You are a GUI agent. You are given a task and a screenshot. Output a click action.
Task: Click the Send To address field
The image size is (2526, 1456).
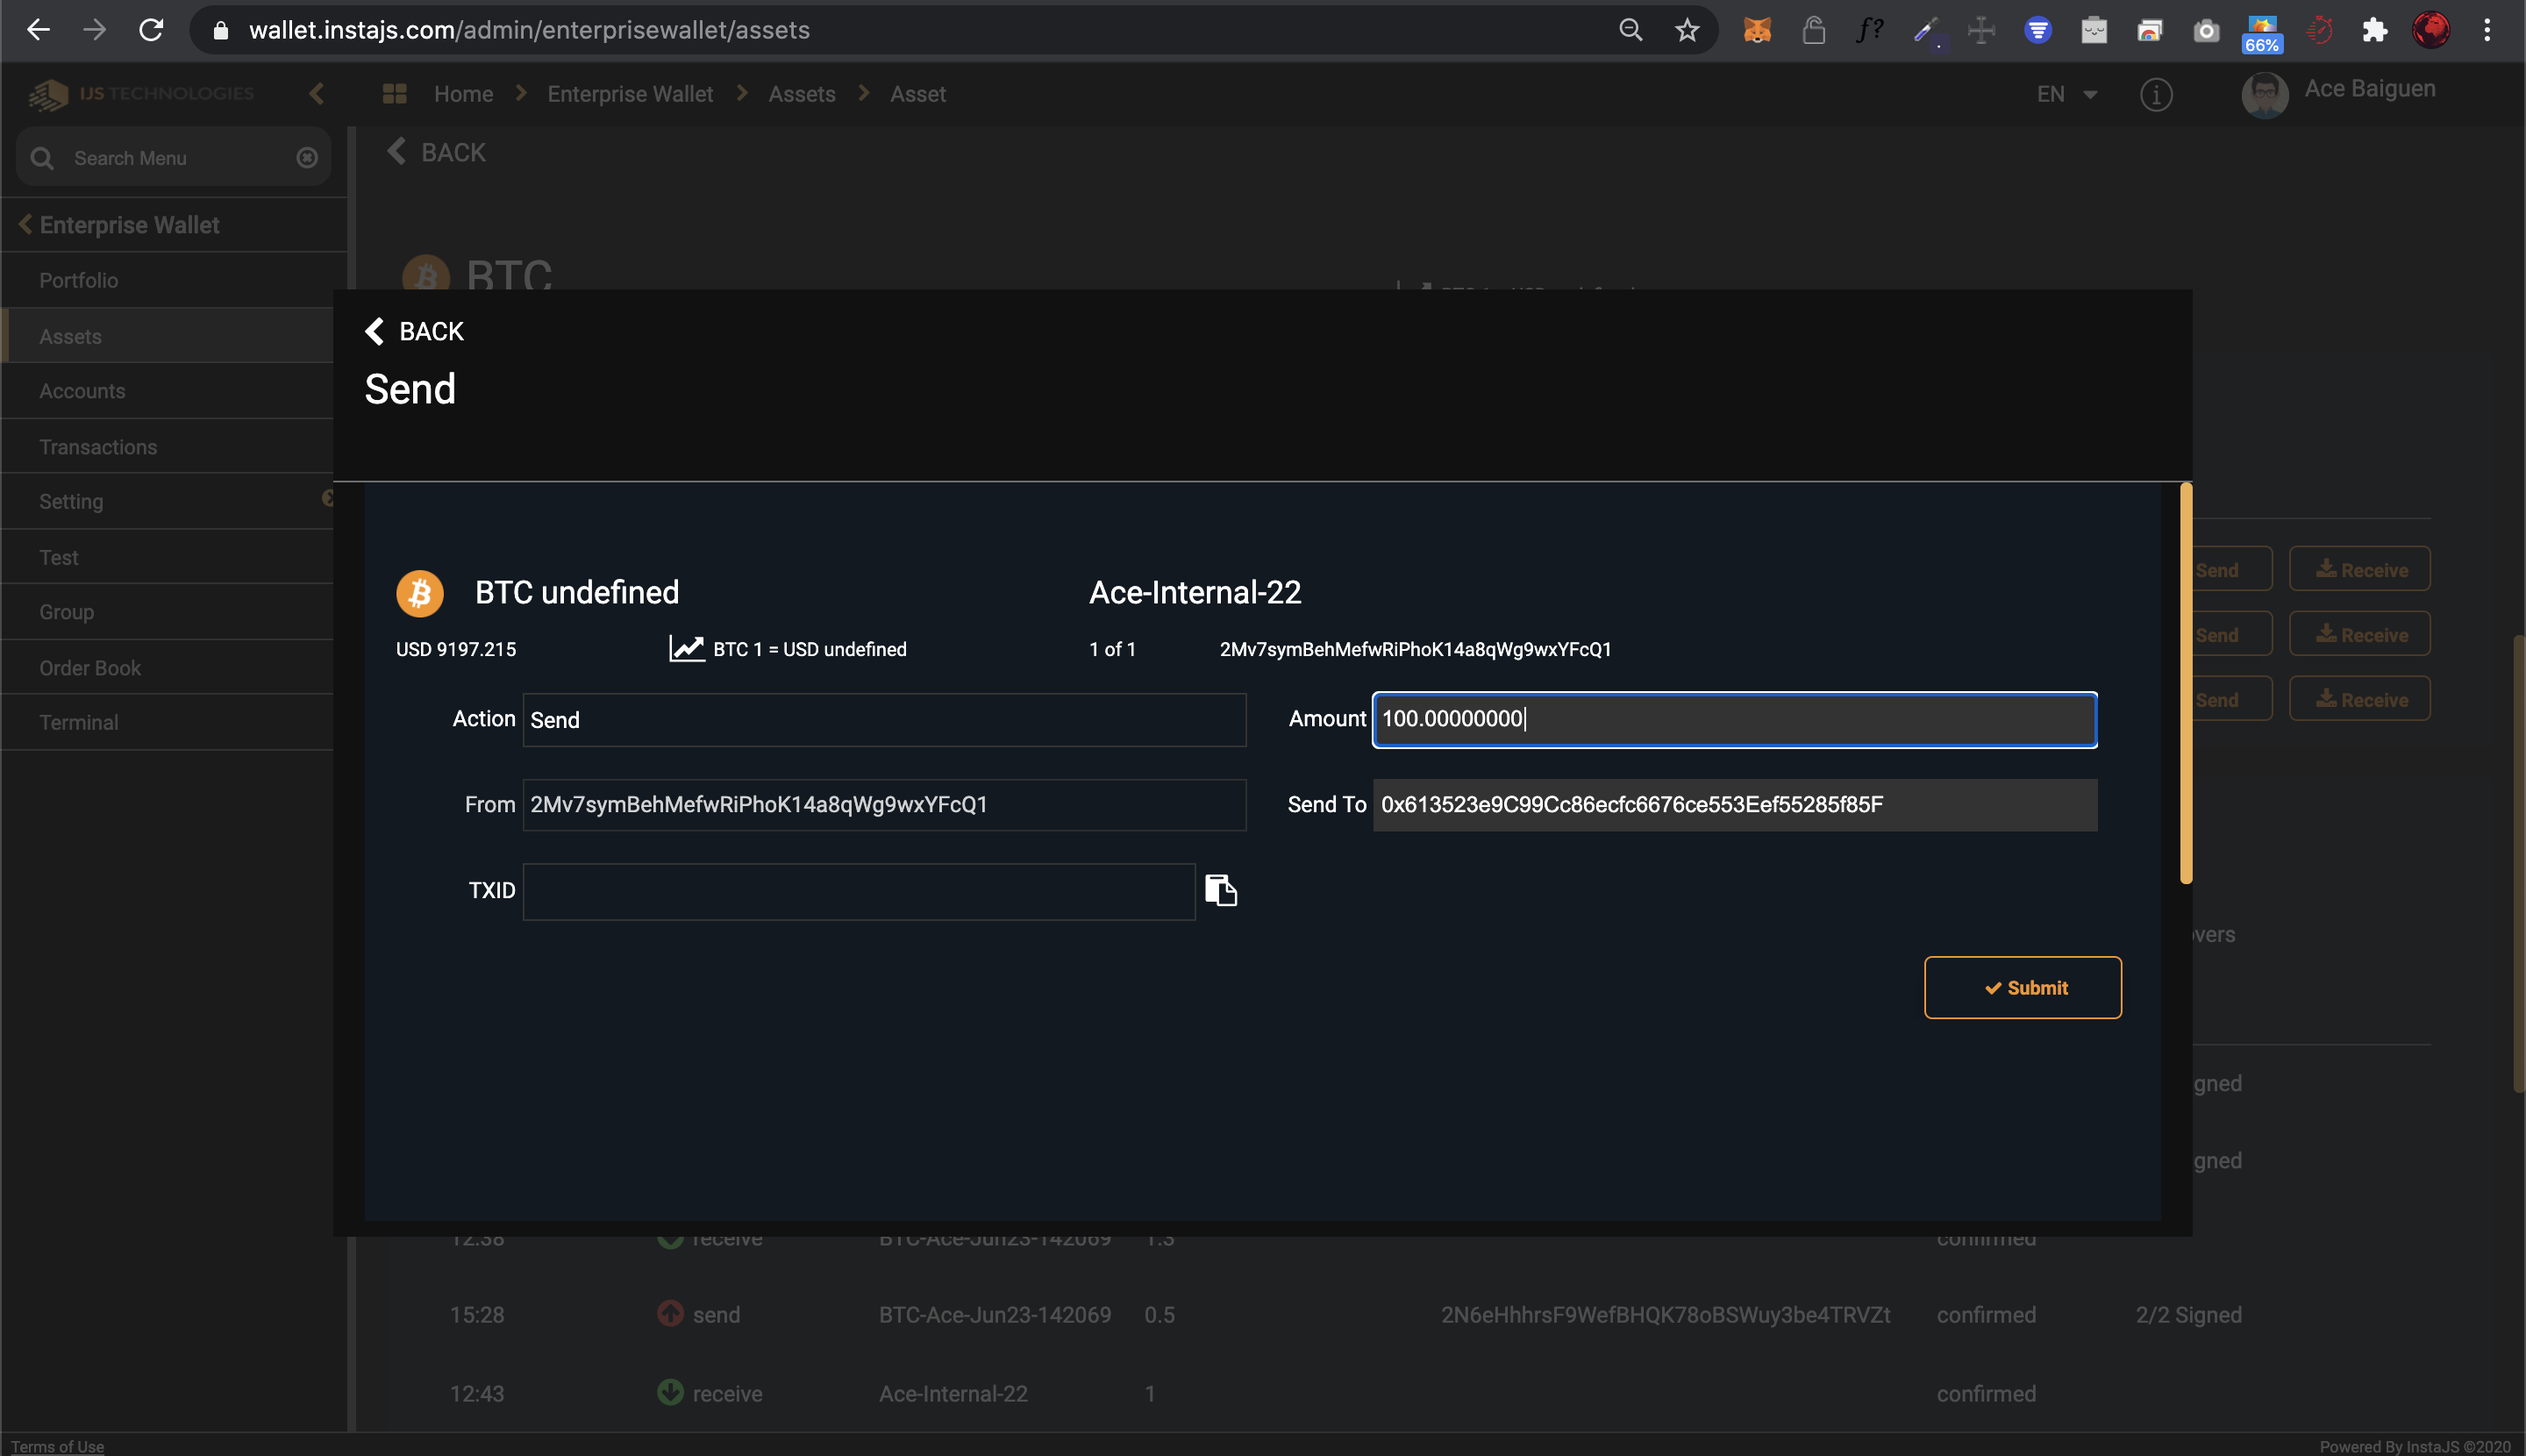click(x=1734, y=805)
